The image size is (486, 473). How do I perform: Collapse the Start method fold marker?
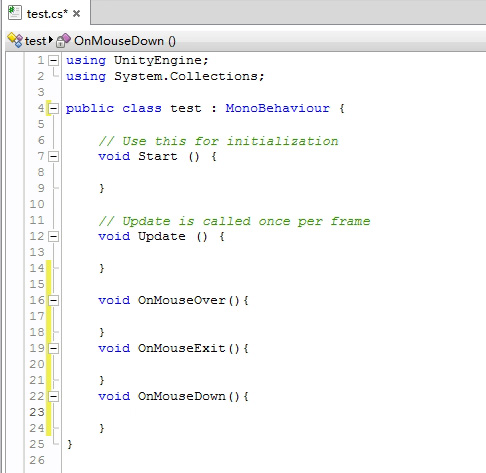tap(53, 156)
